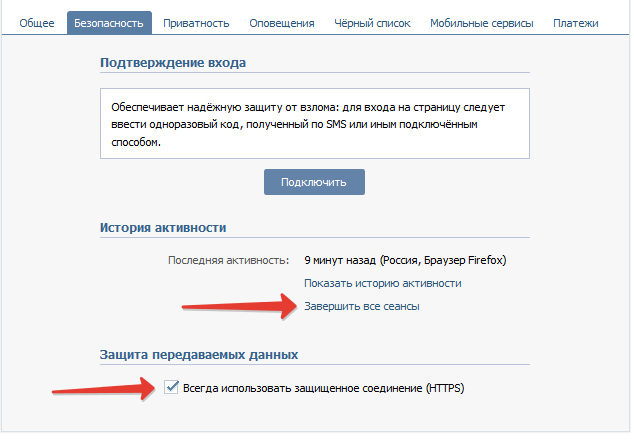Open the Чёрный список tab
634x441 pixels.
(x=372, y=22)
